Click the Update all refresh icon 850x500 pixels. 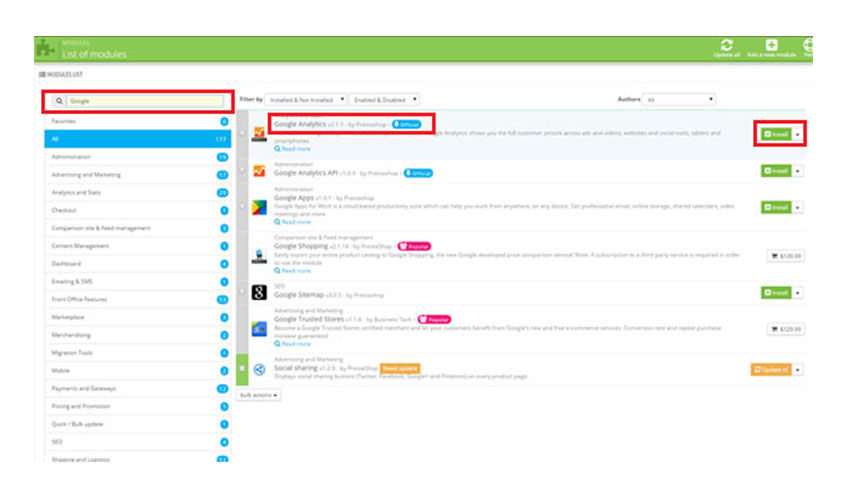pos(726,44)
